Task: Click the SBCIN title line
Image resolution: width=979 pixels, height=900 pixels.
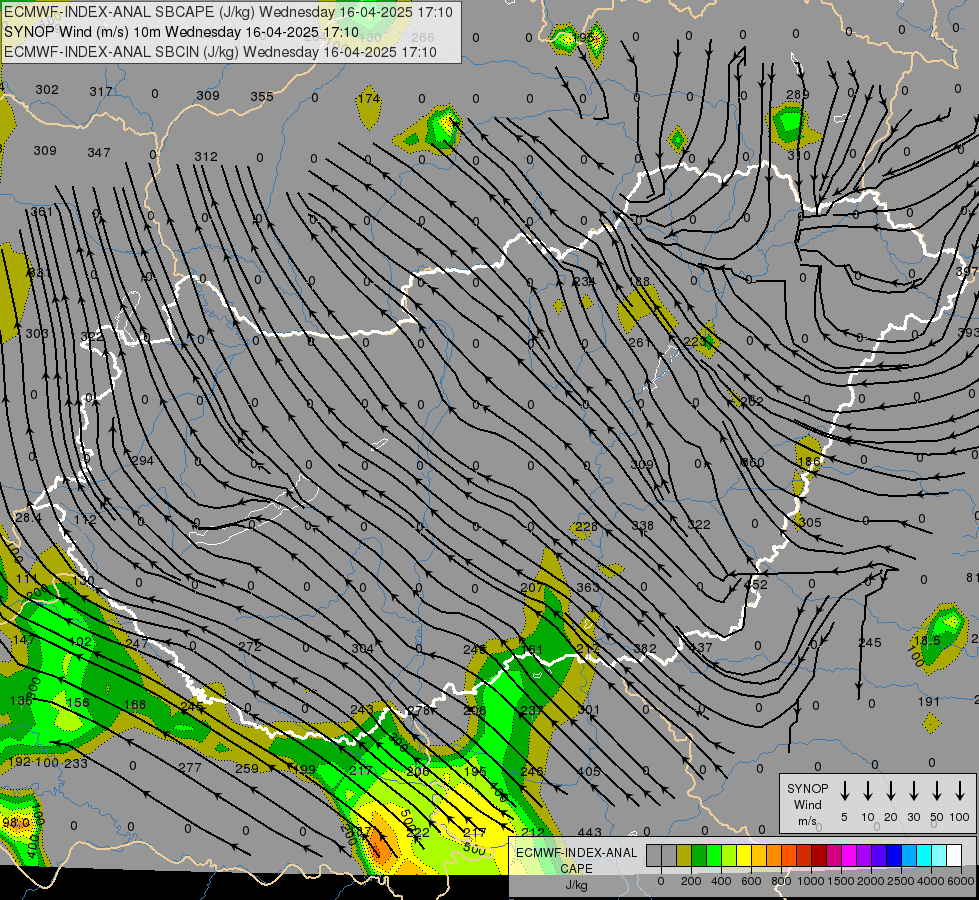Action: [x=220, y=52]
